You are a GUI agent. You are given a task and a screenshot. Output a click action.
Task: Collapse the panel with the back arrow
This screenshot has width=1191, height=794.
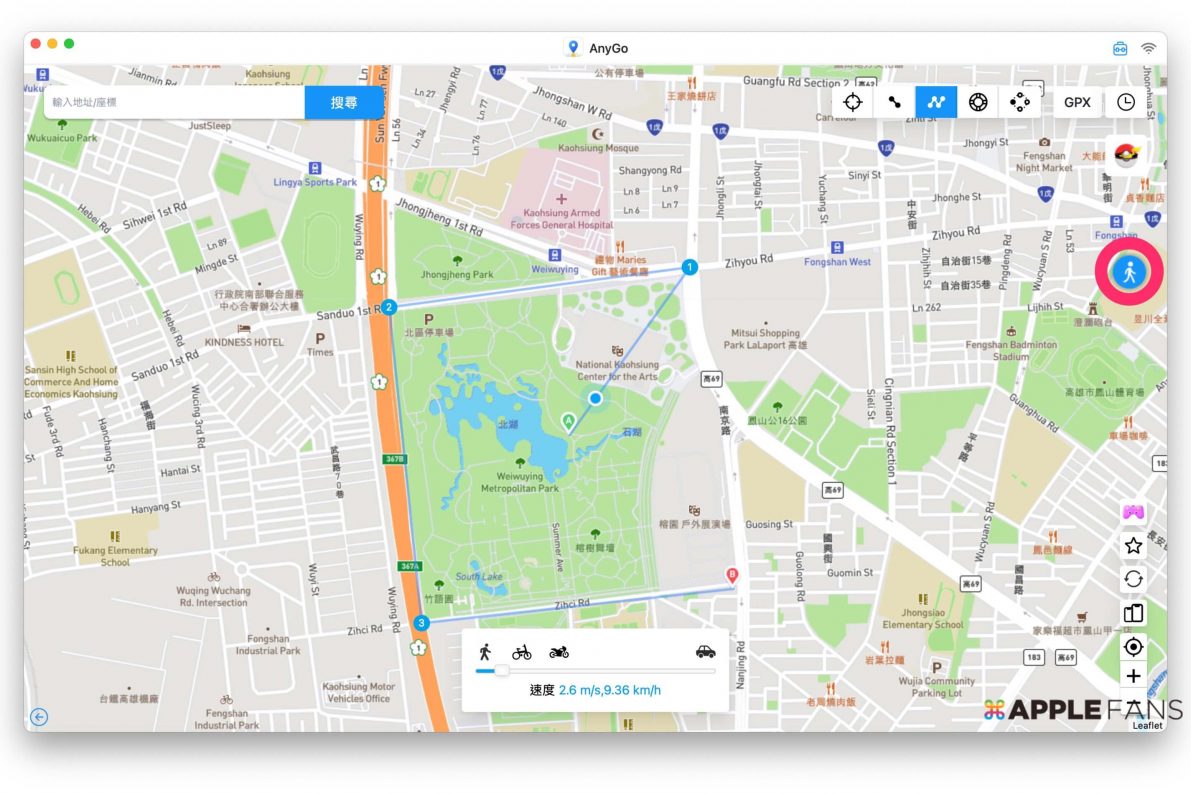39,716
